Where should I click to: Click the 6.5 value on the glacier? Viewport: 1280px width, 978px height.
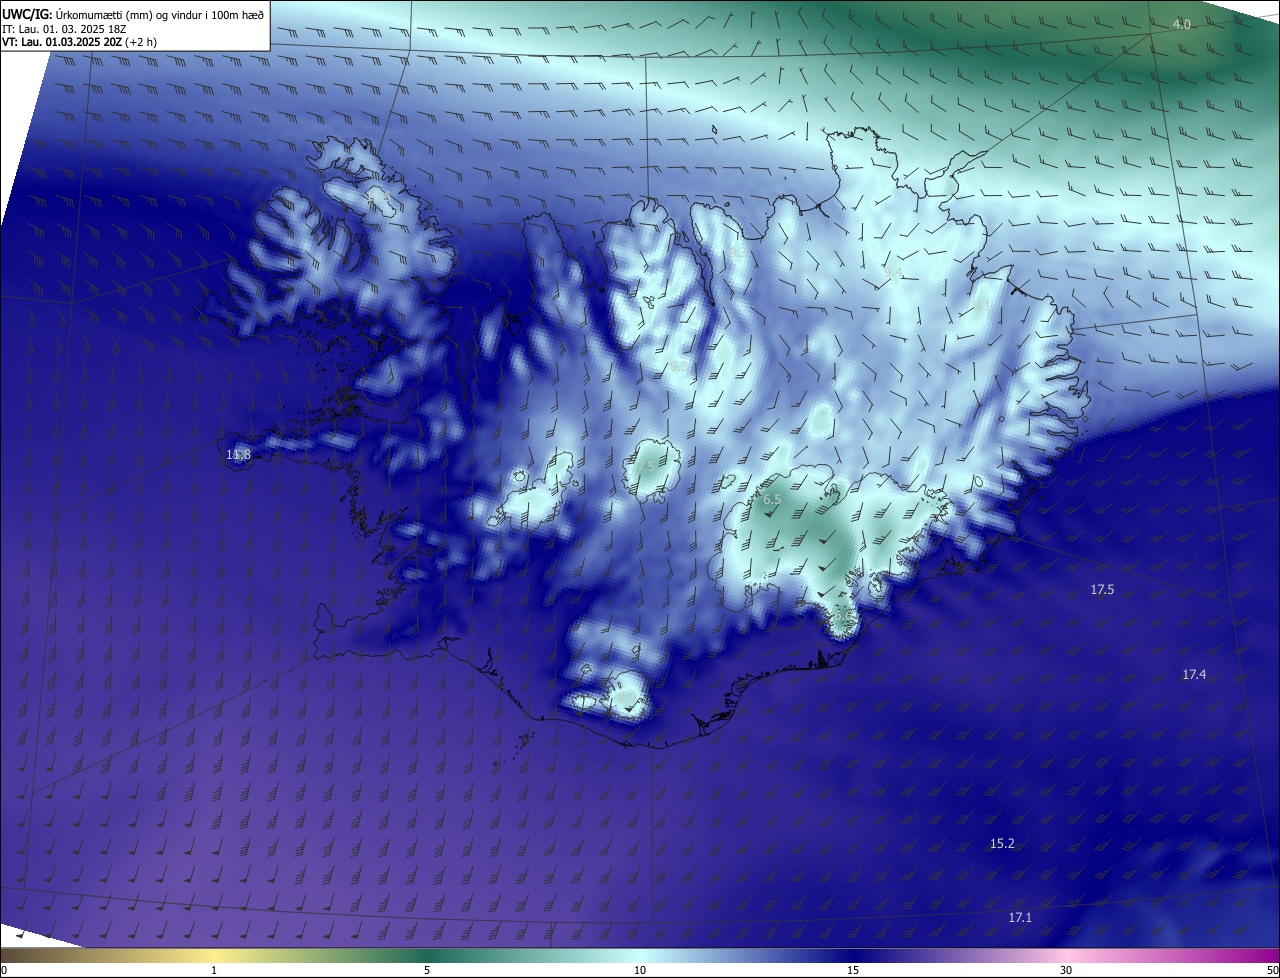[772, 499]
